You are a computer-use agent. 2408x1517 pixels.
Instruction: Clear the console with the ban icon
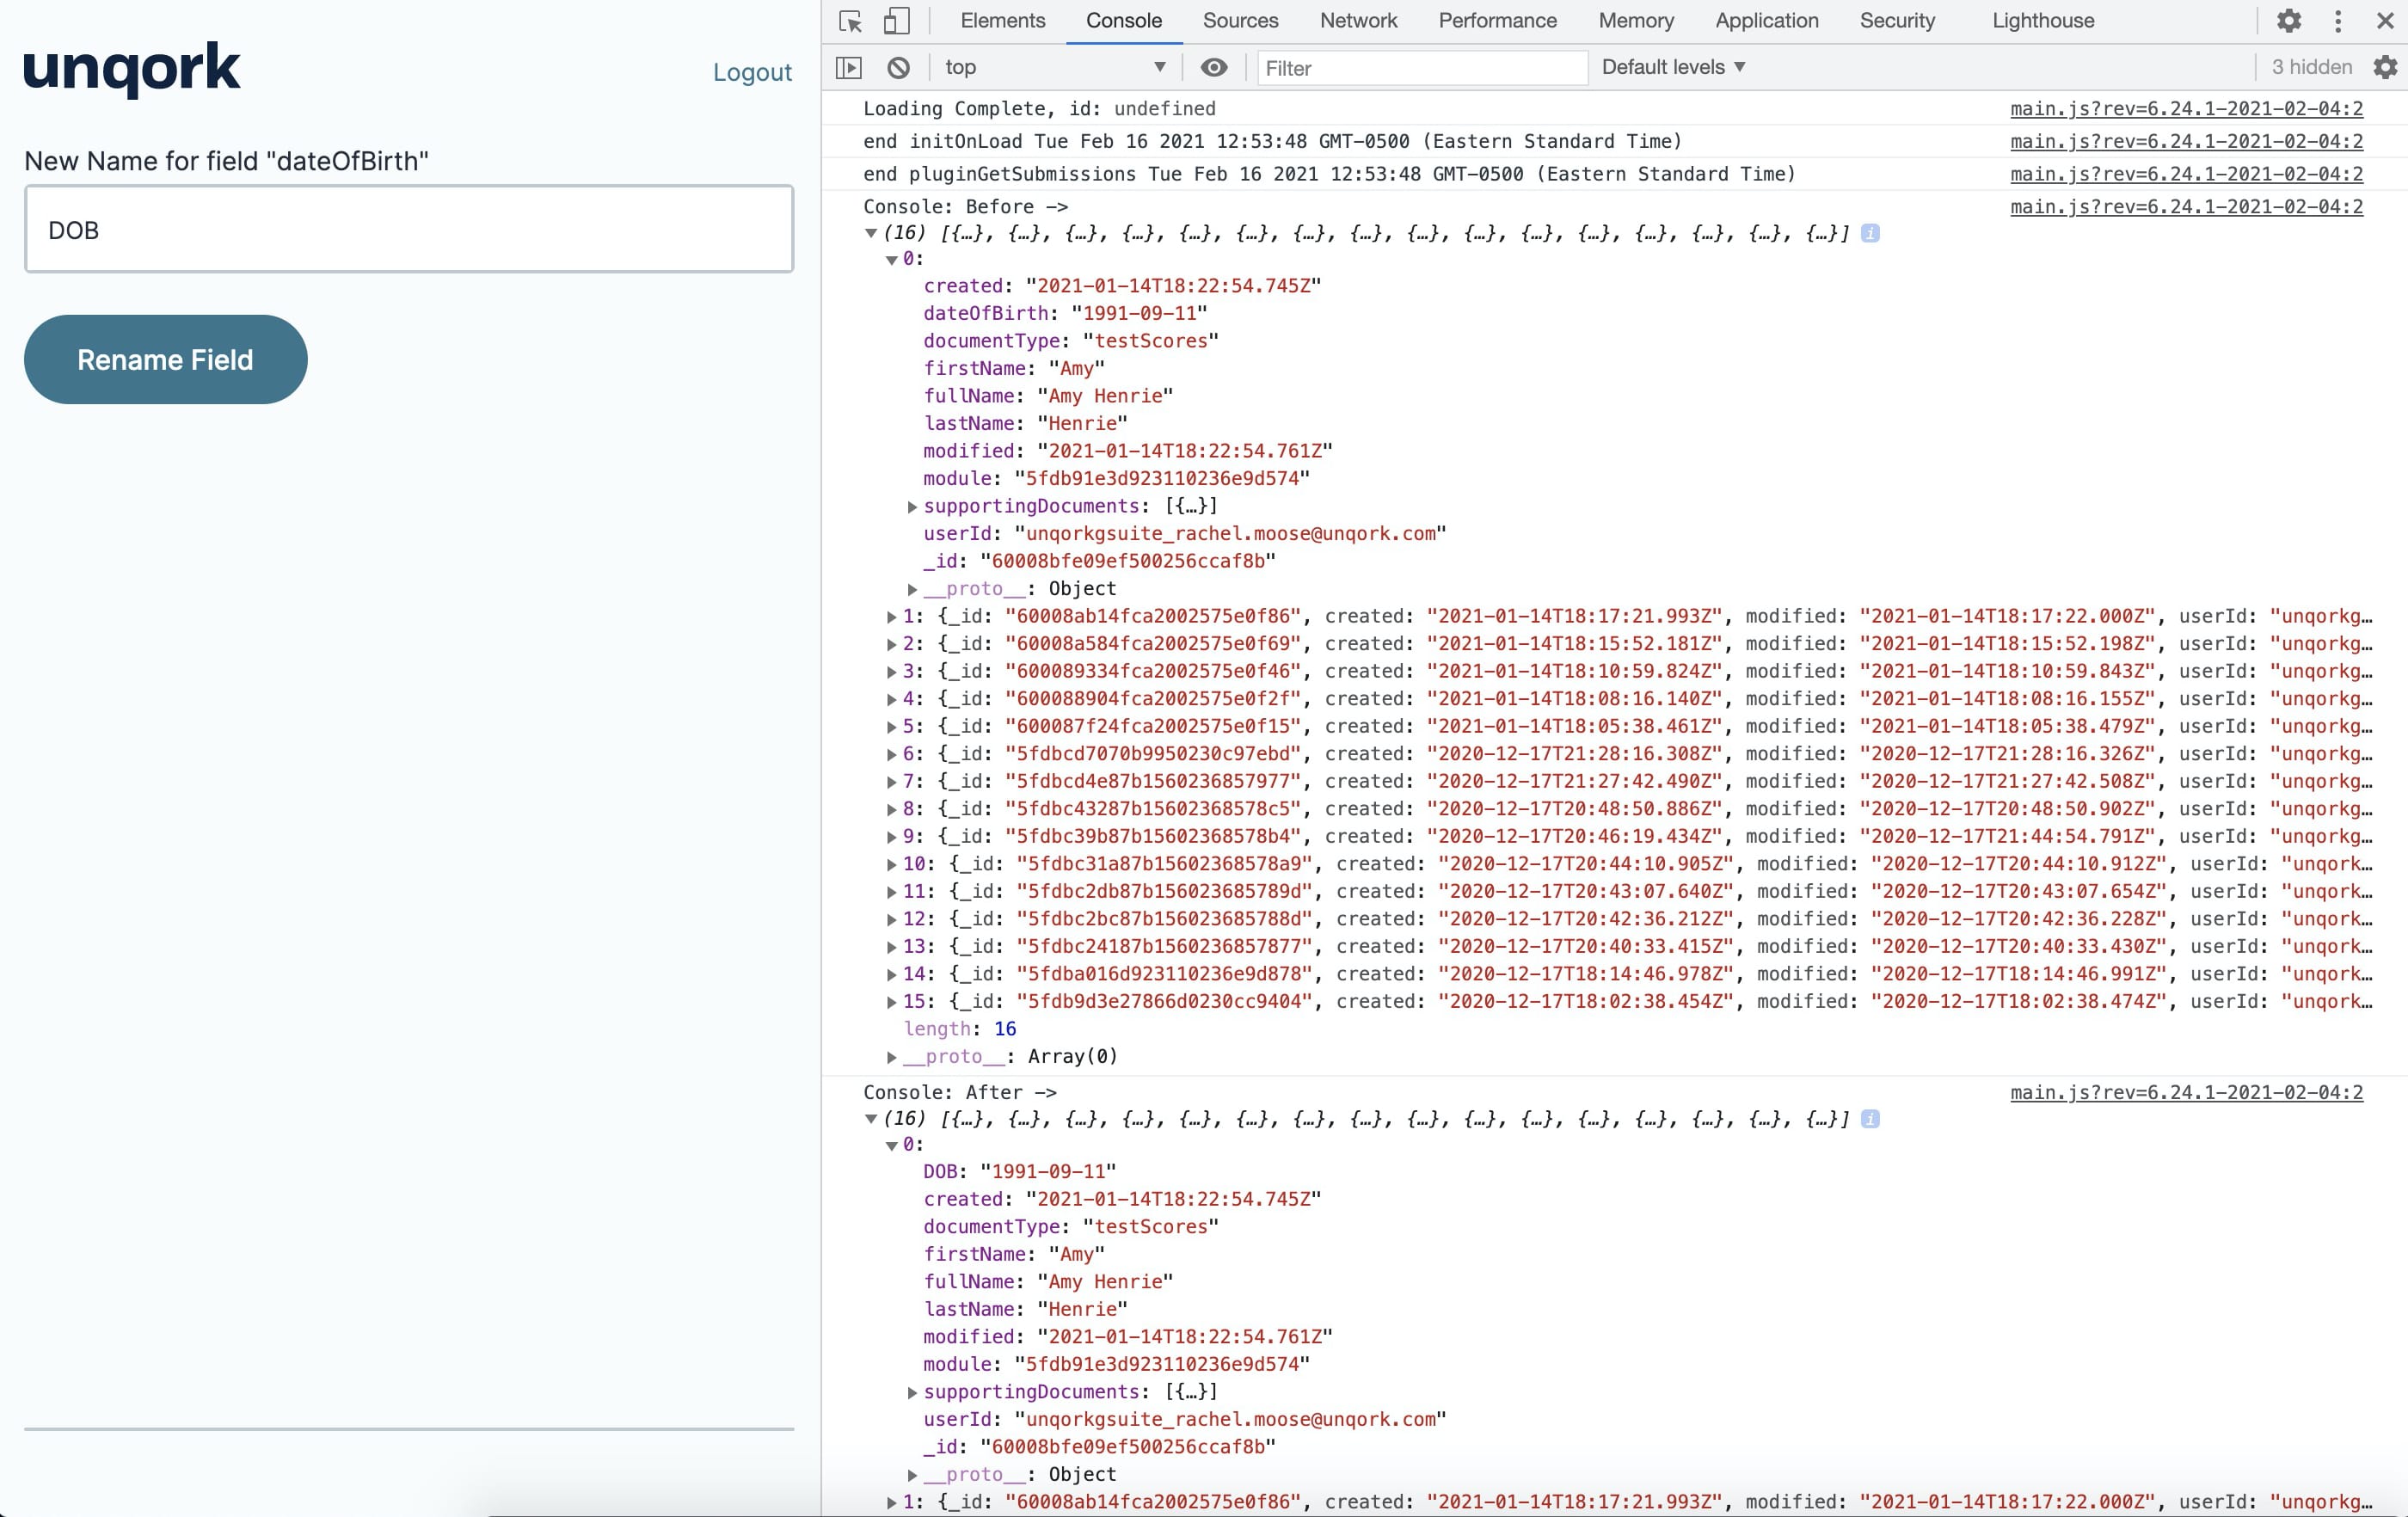click(x=898, y=67)
